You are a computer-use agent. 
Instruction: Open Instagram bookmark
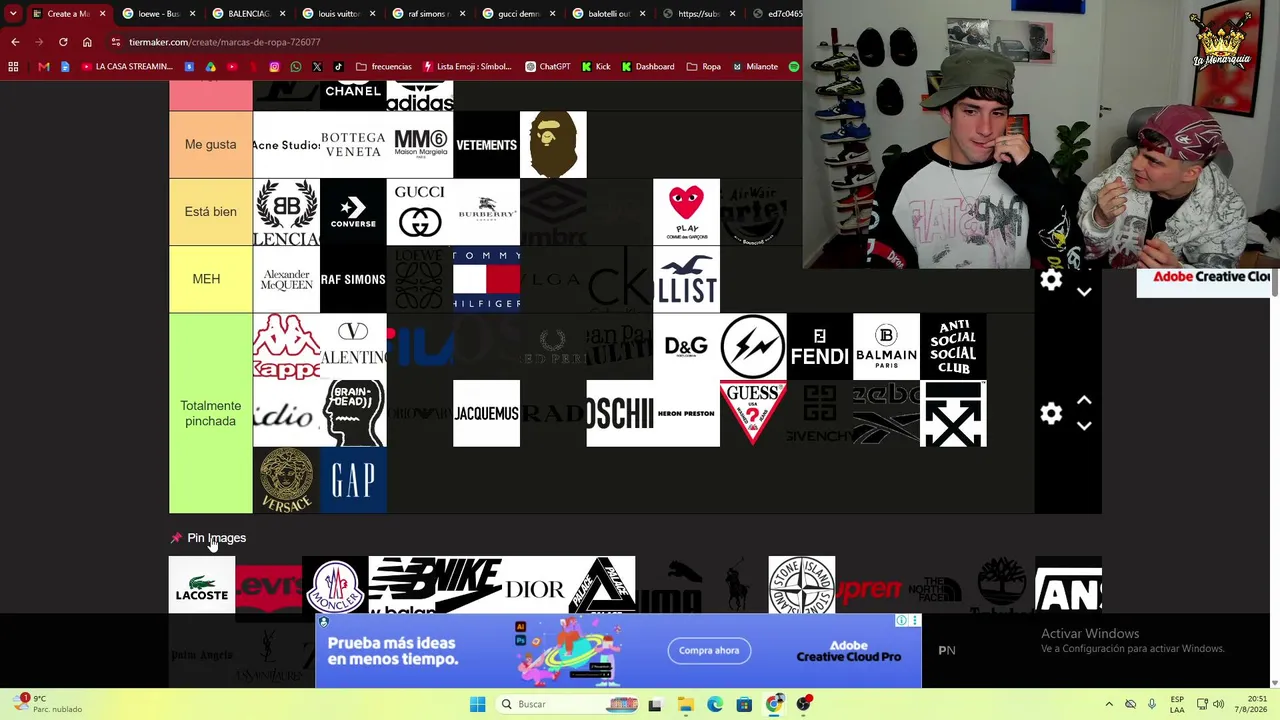click(x=274, y=67)
